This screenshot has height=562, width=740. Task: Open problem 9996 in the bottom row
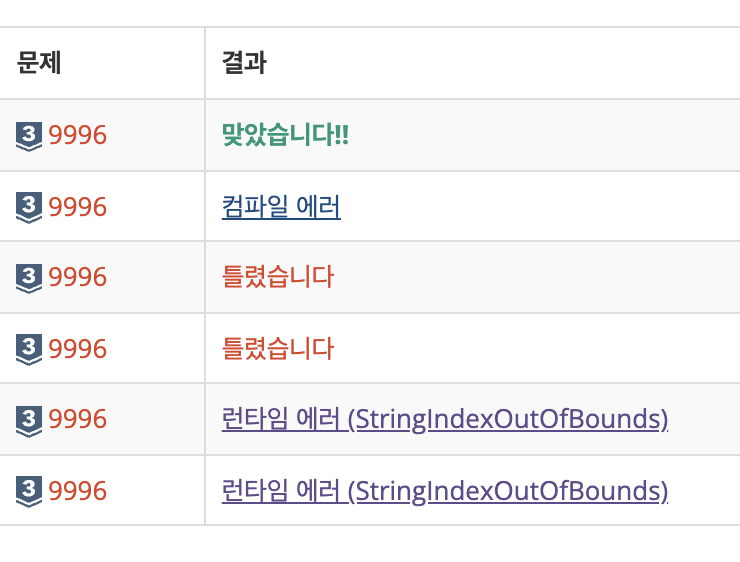coord(77,491)
